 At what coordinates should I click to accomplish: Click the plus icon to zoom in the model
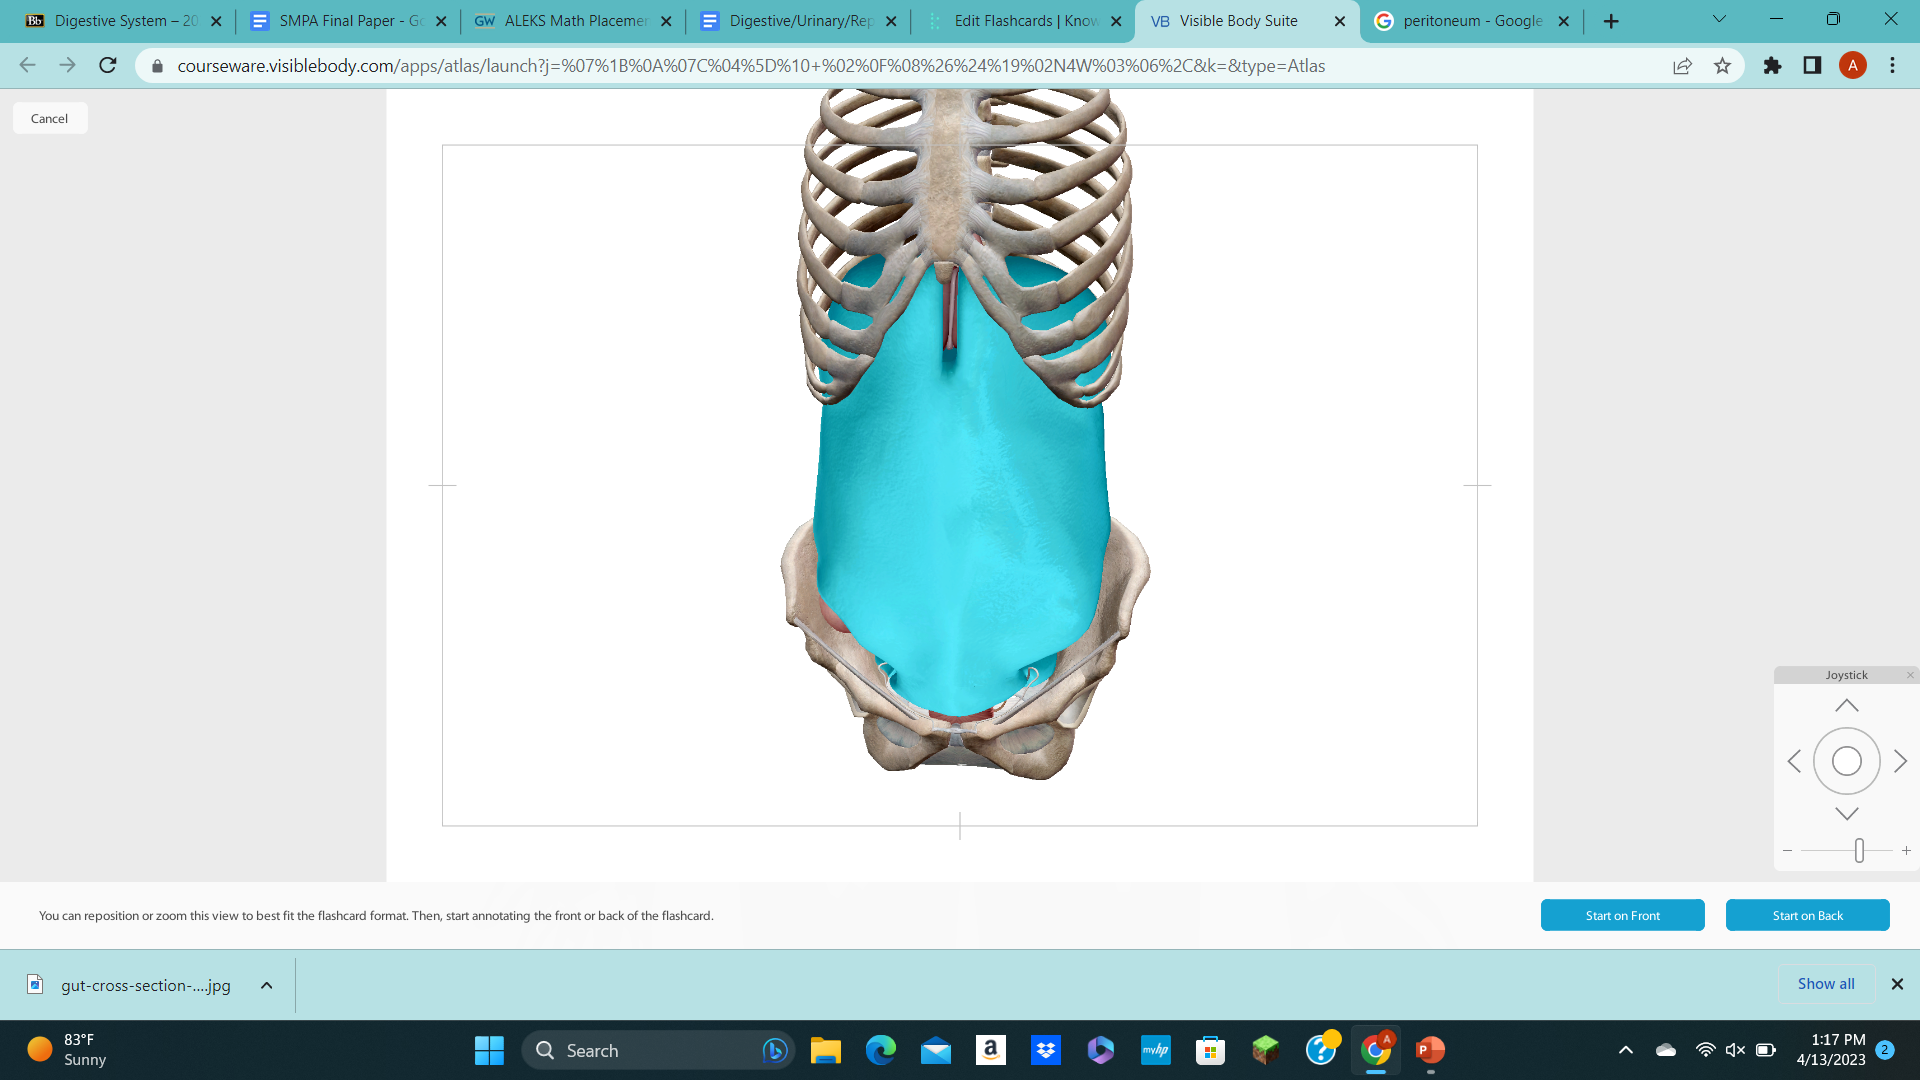click(x=1907, y=850)
